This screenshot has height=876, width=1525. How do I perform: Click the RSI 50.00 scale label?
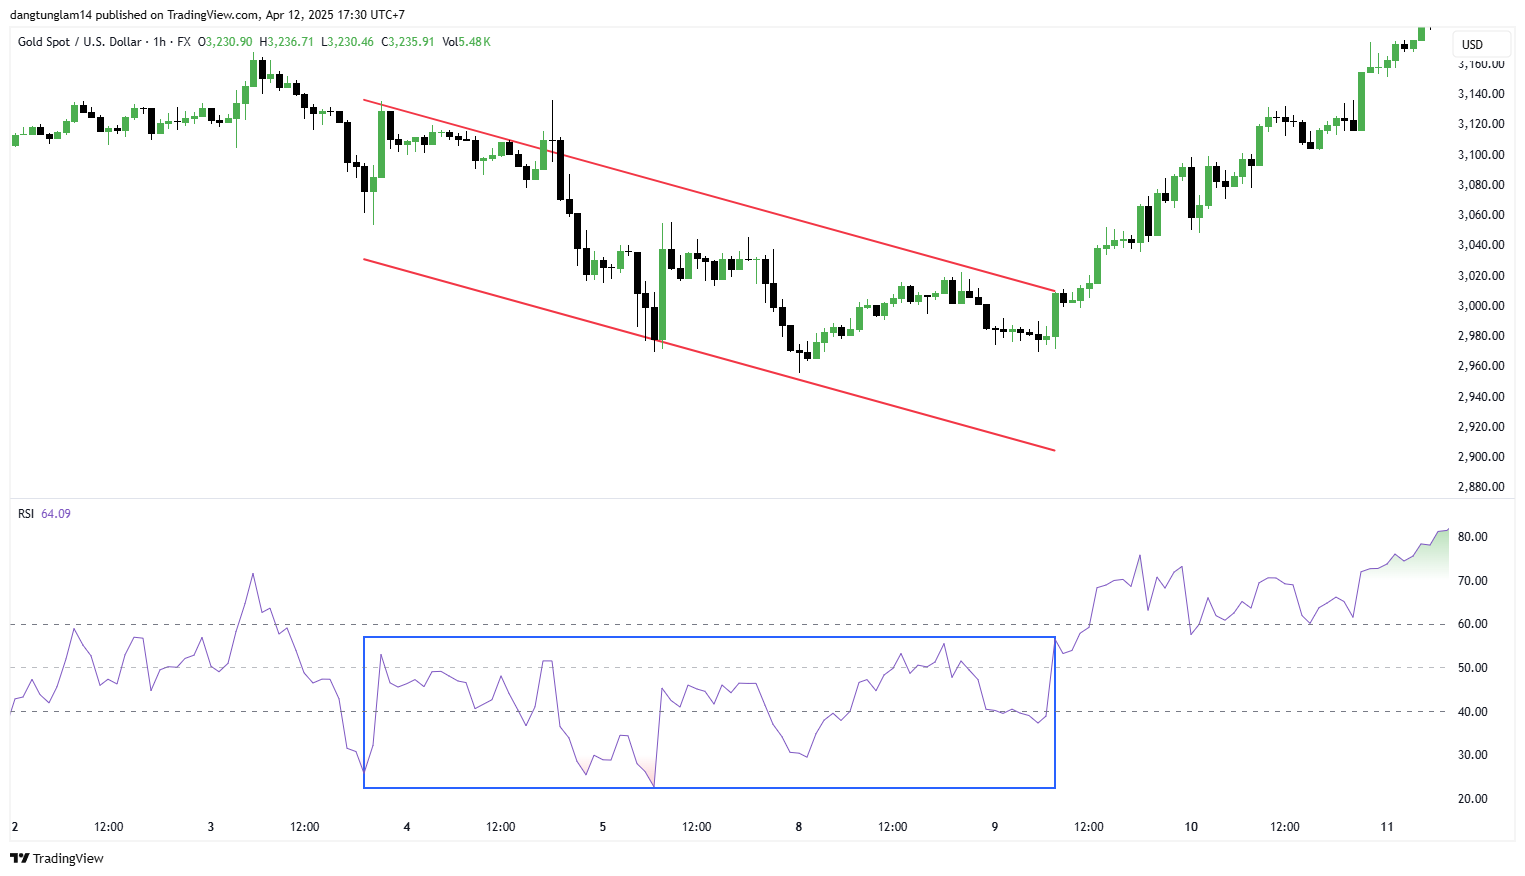click(x=1473, y=668)
